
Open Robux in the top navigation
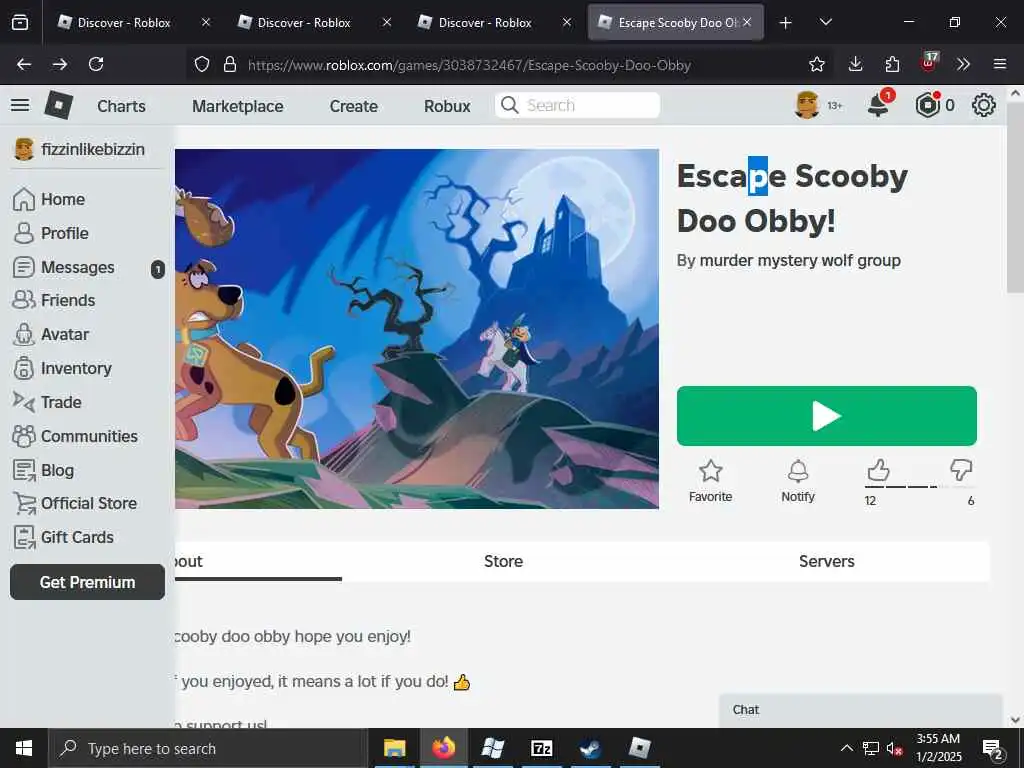click(x=447, y=106)
